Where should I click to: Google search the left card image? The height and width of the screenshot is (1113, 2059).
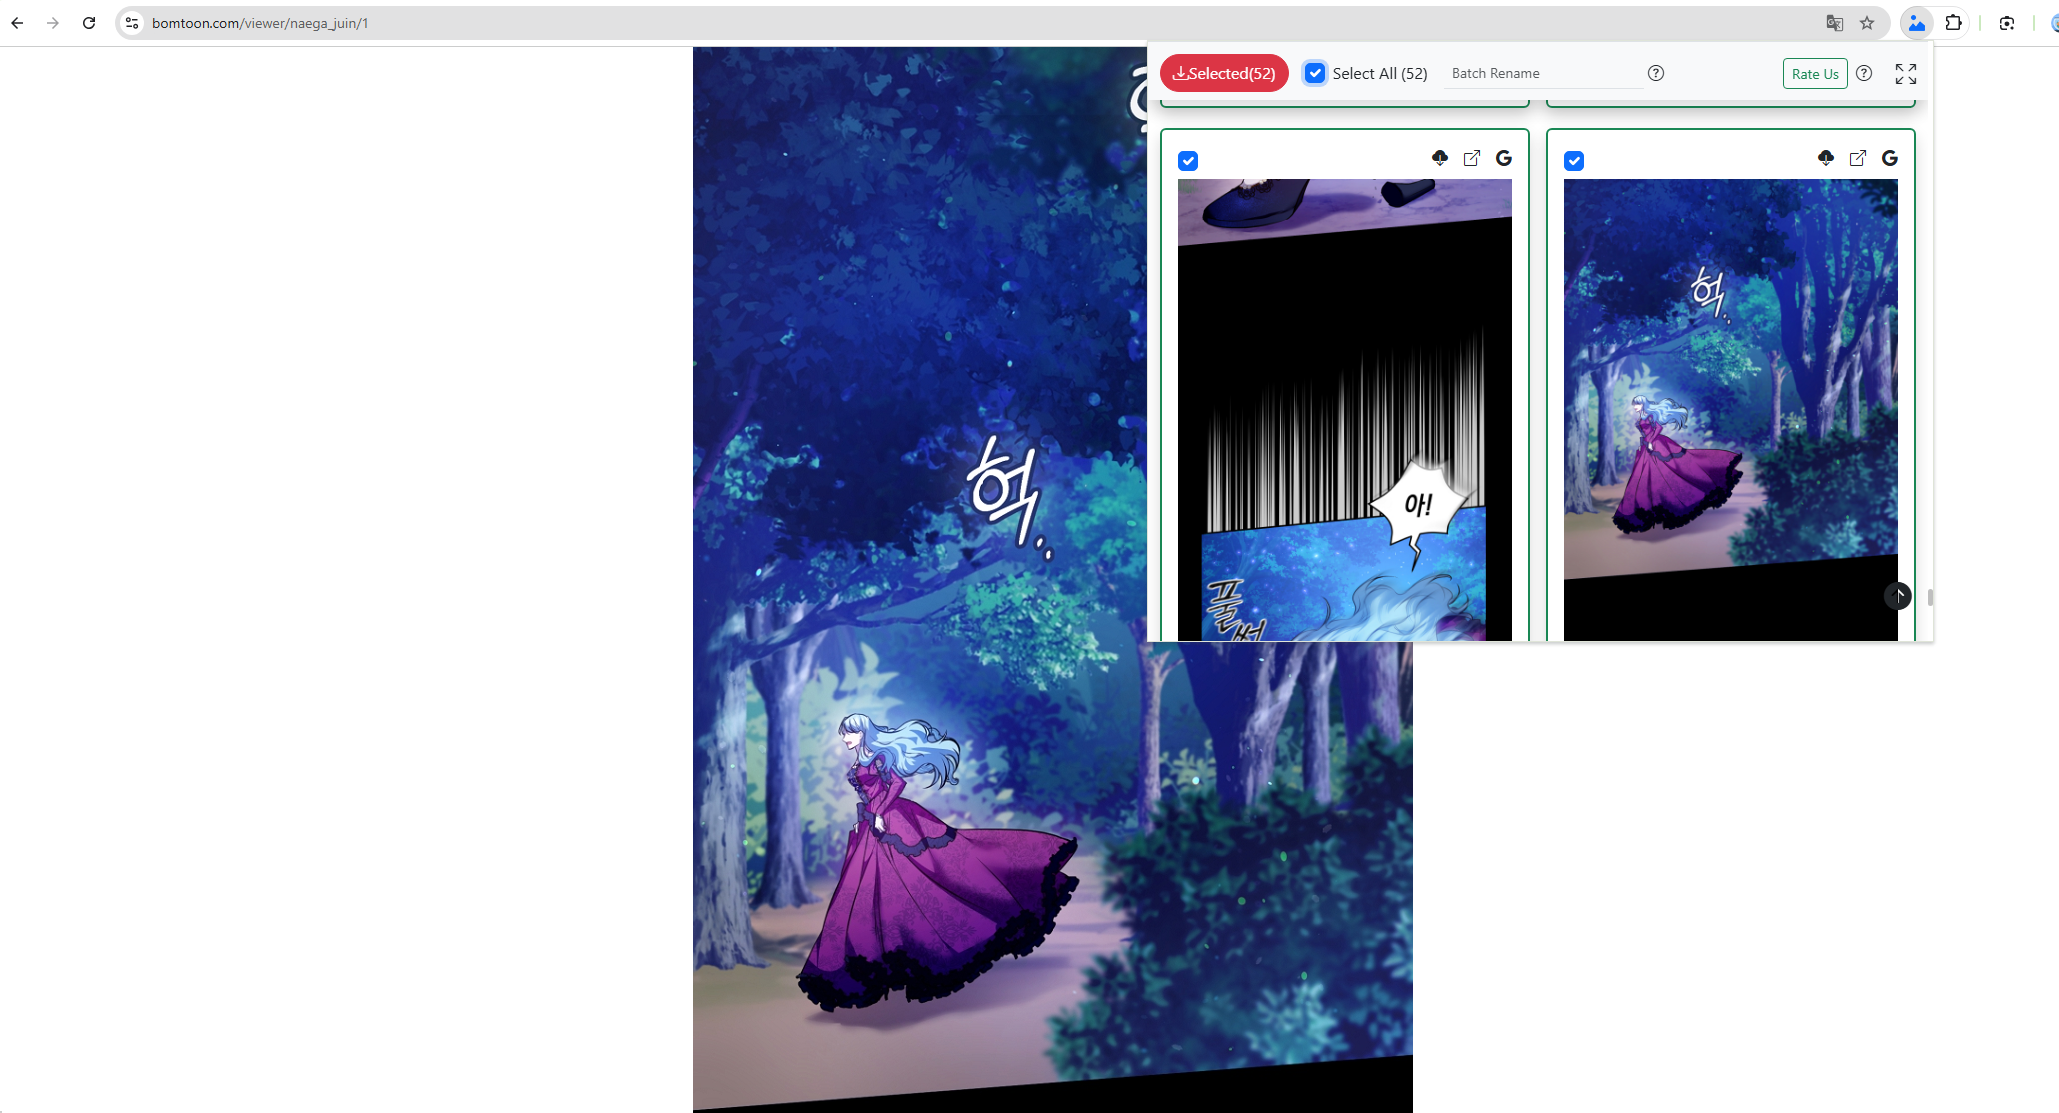click(1504, 158)
